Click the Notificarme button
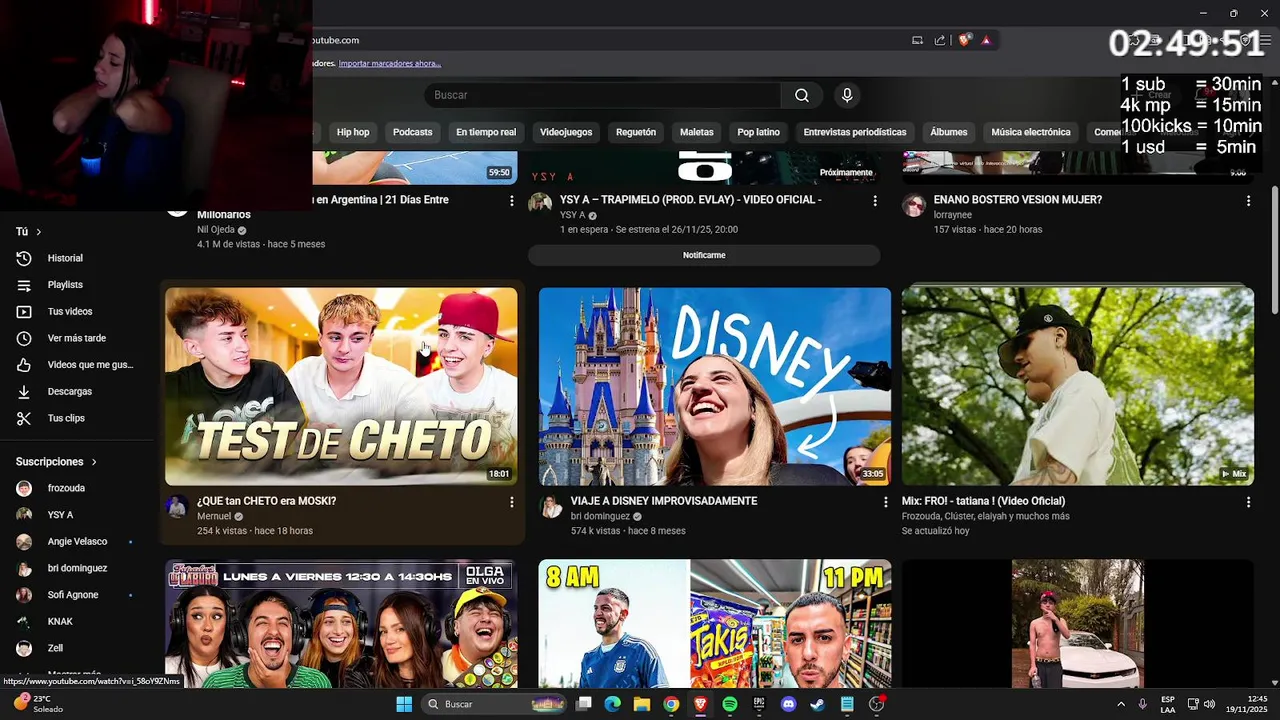The width and height of the screenshot is (1280, 720). (704, 255)
